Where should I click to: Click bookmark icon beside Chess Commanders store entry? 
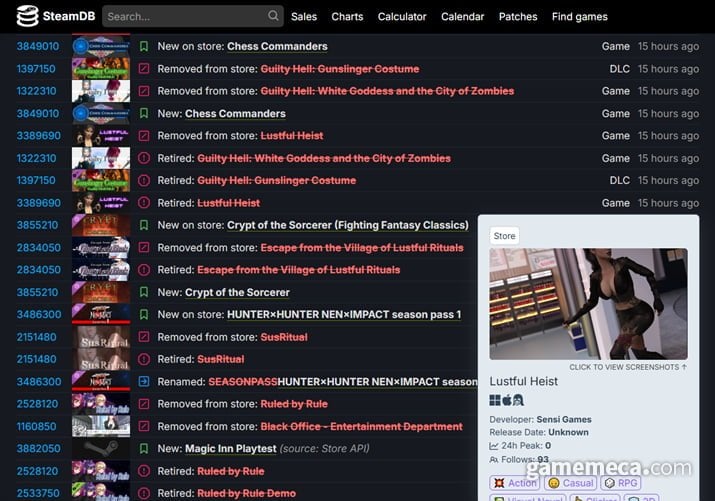click(144, 46)
